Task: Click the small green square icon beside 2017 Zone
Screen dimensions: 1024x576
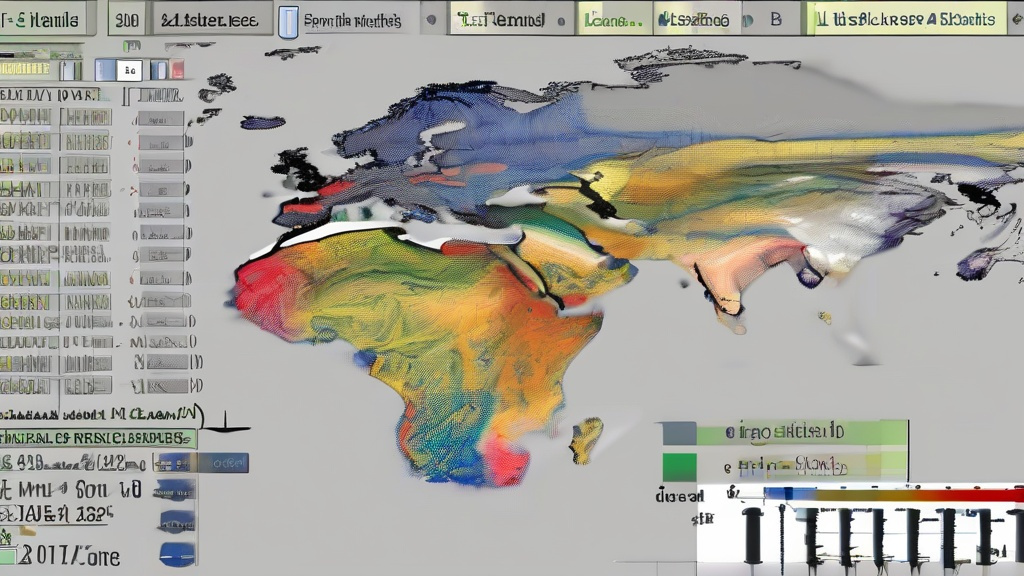Action: 9,555
